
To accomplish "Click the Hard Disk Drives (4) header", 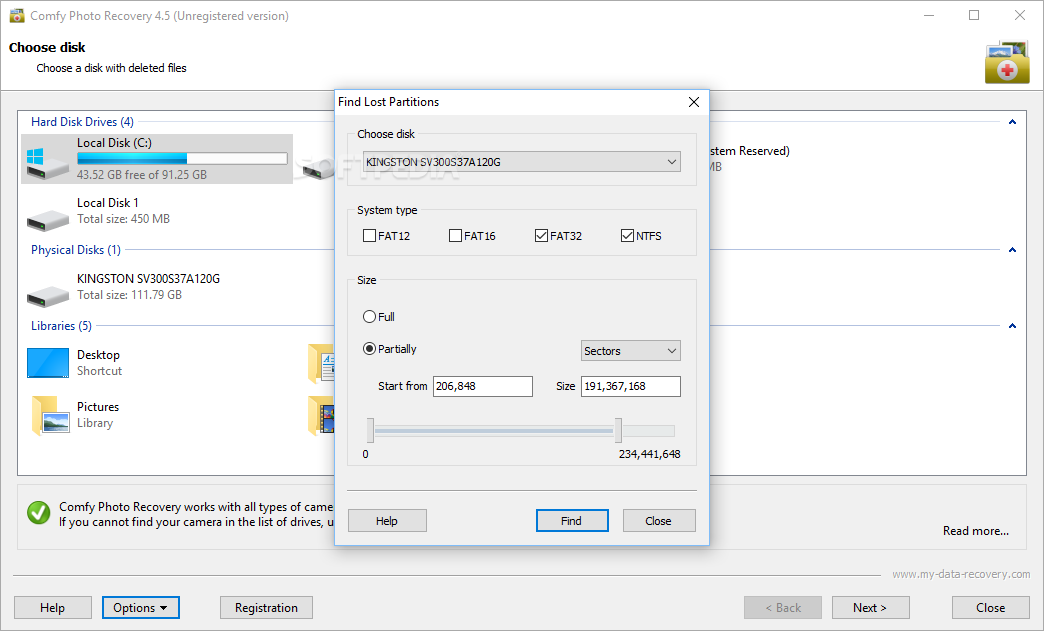I will click(82, 122).
